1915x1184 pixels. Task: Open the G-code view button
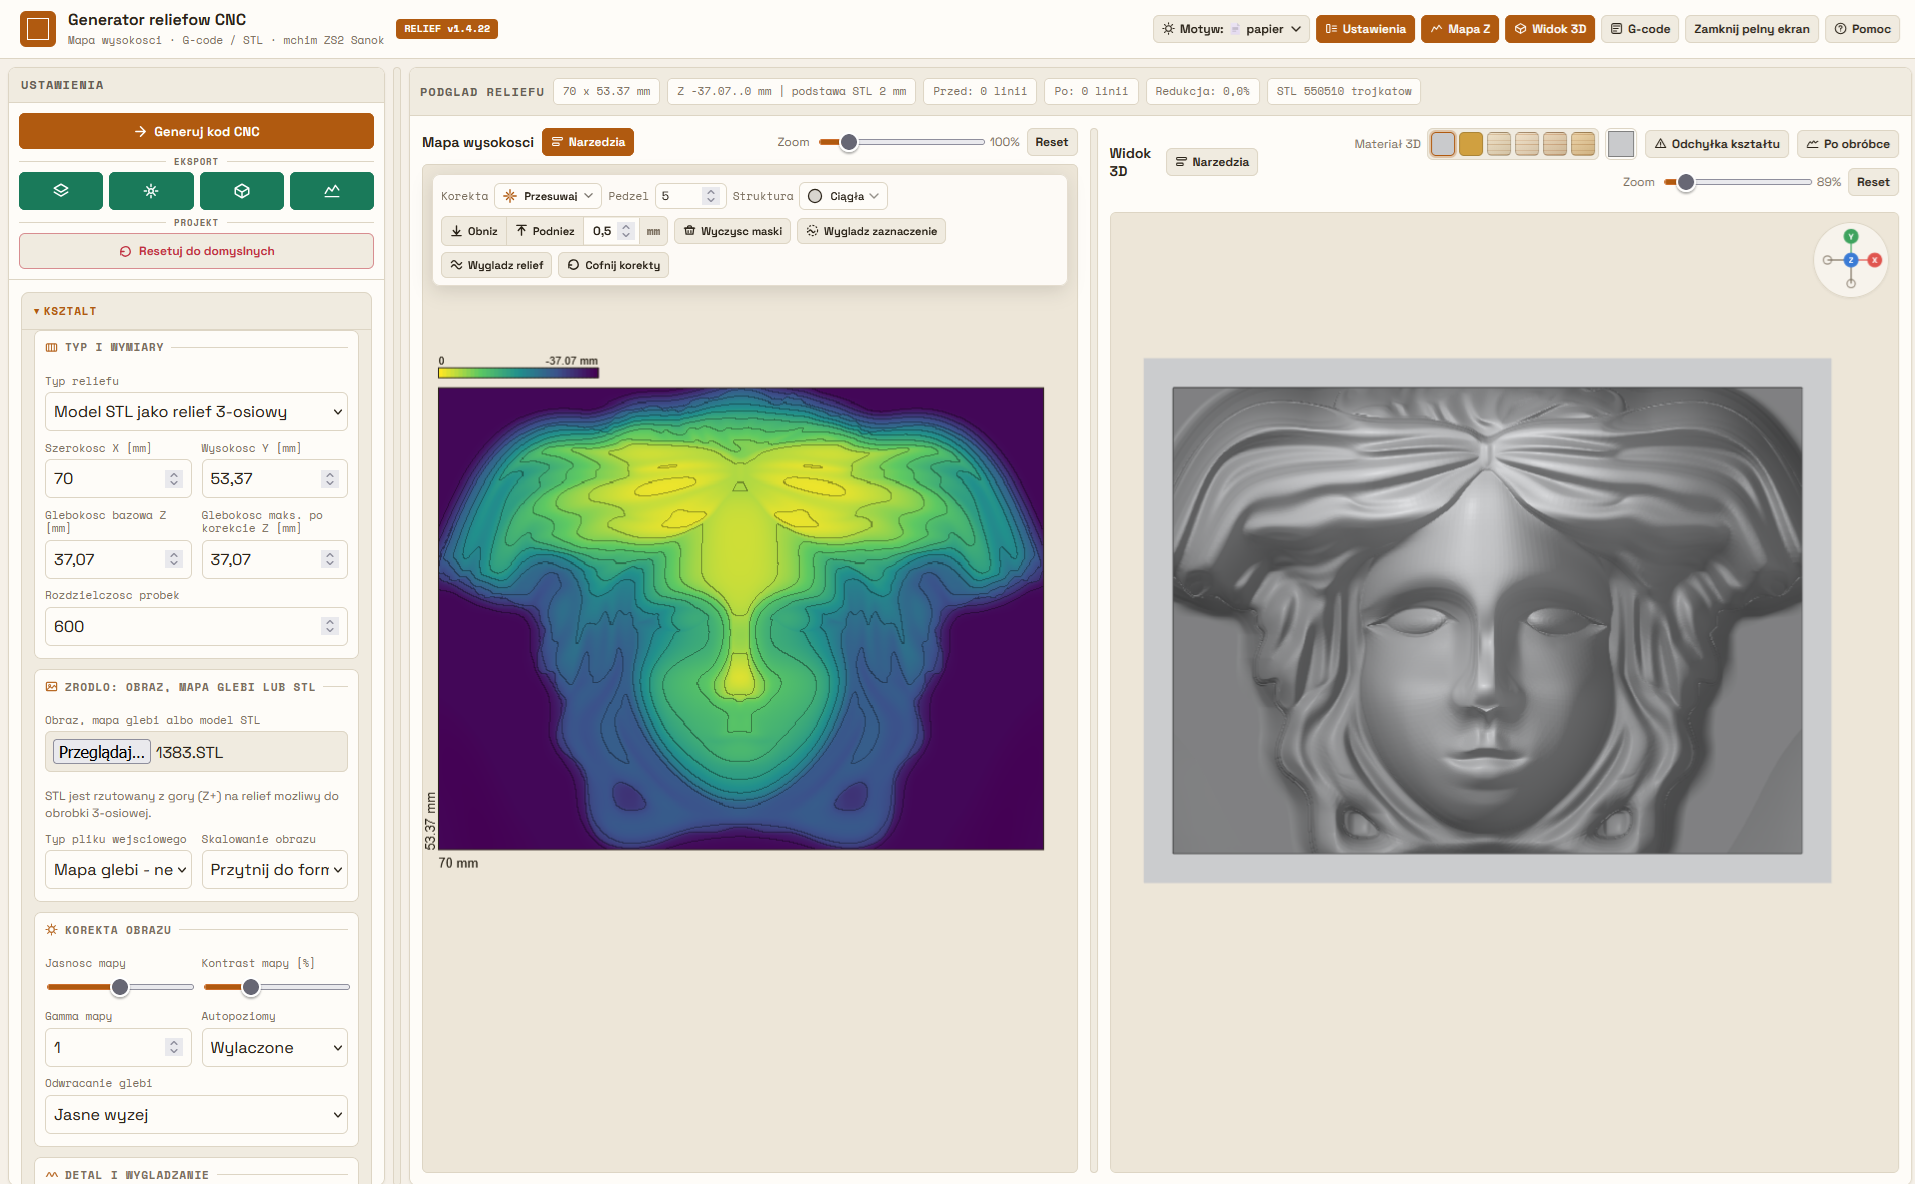[x=1640, y=29]
